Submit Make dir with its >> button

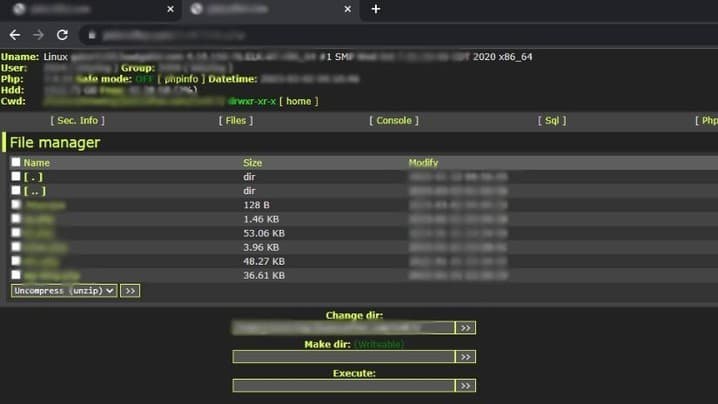coord(466,357)
